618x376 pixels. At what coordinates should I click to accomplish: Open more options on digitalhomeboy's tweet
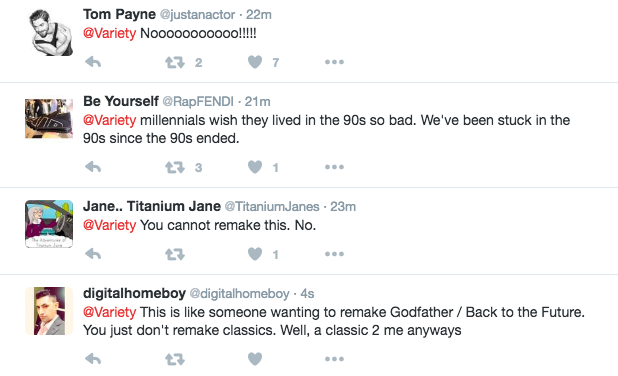pyautogui.click(x=334, y=359)
